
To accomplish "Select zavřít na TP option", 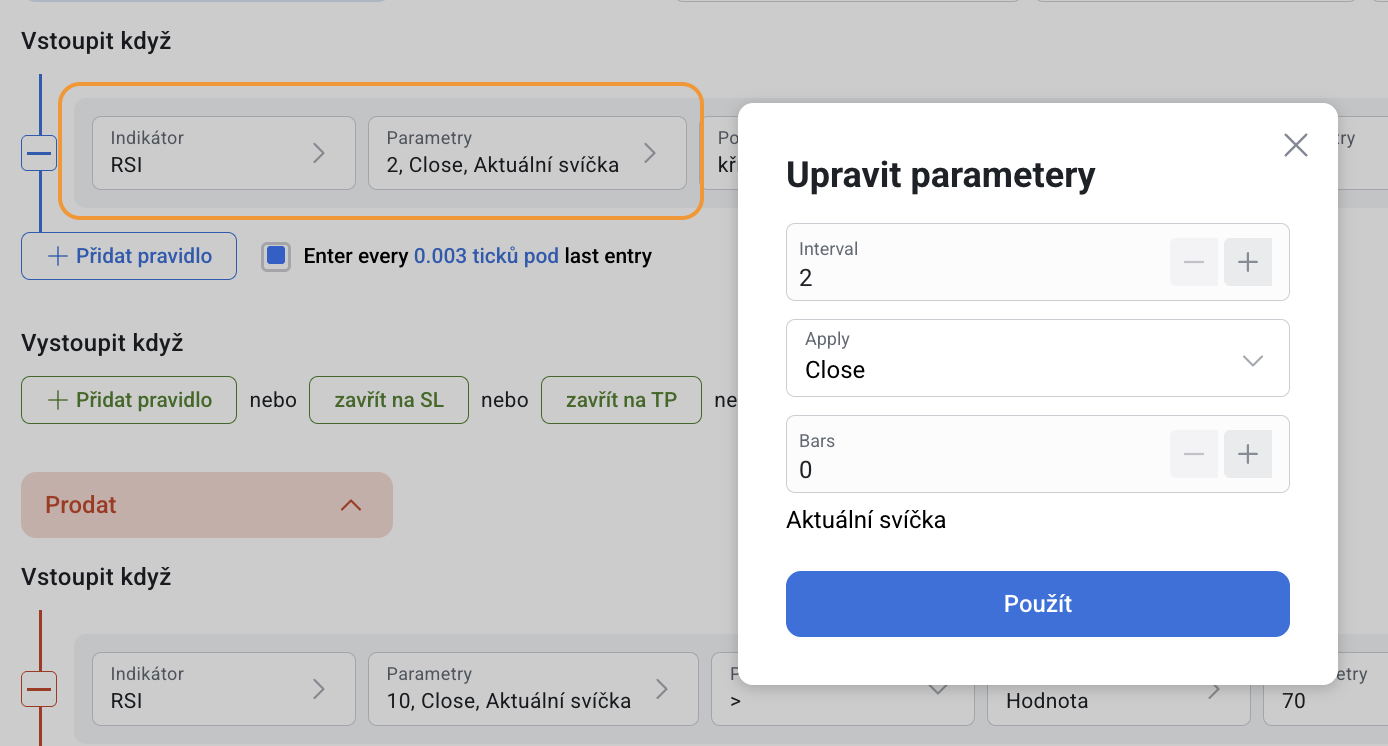I will pyautogui.click(x=621, y=400).
